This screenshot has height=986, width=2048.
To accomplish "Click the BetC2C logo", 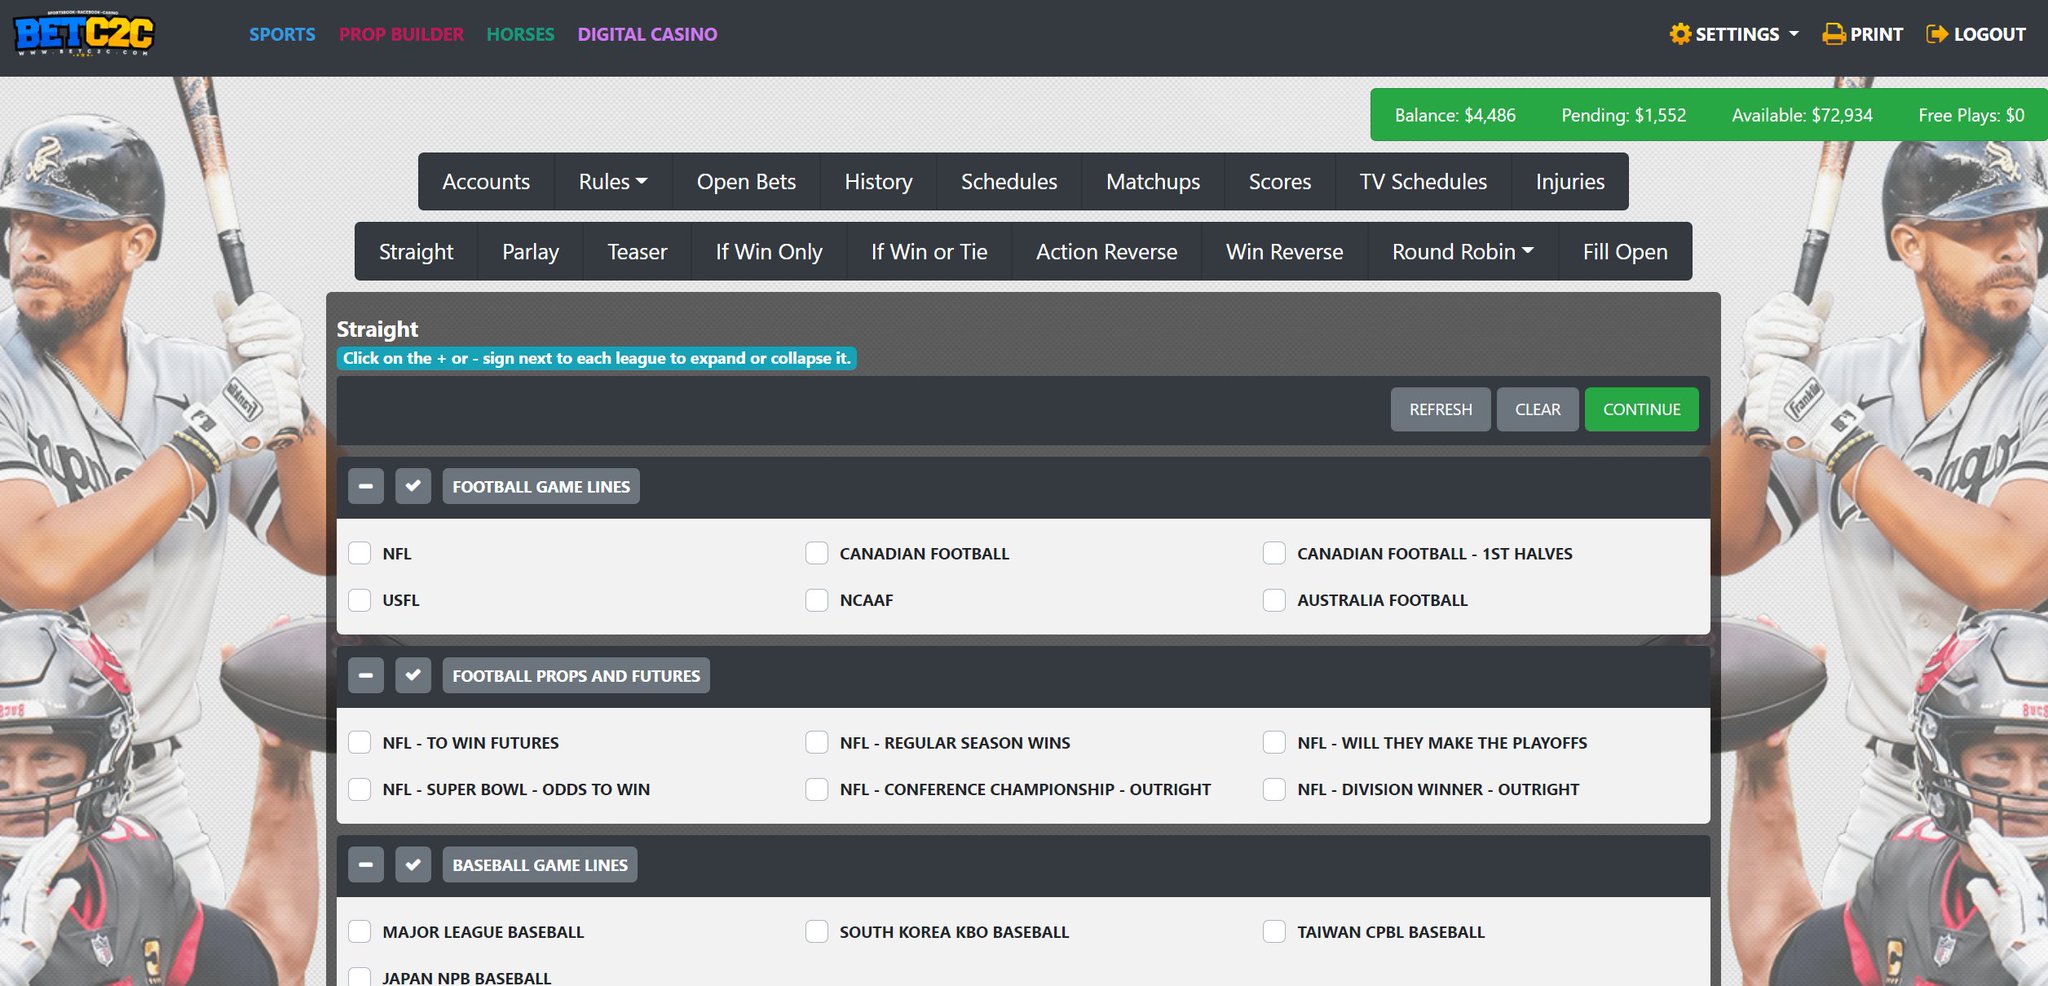I will [x=84, y=33].
